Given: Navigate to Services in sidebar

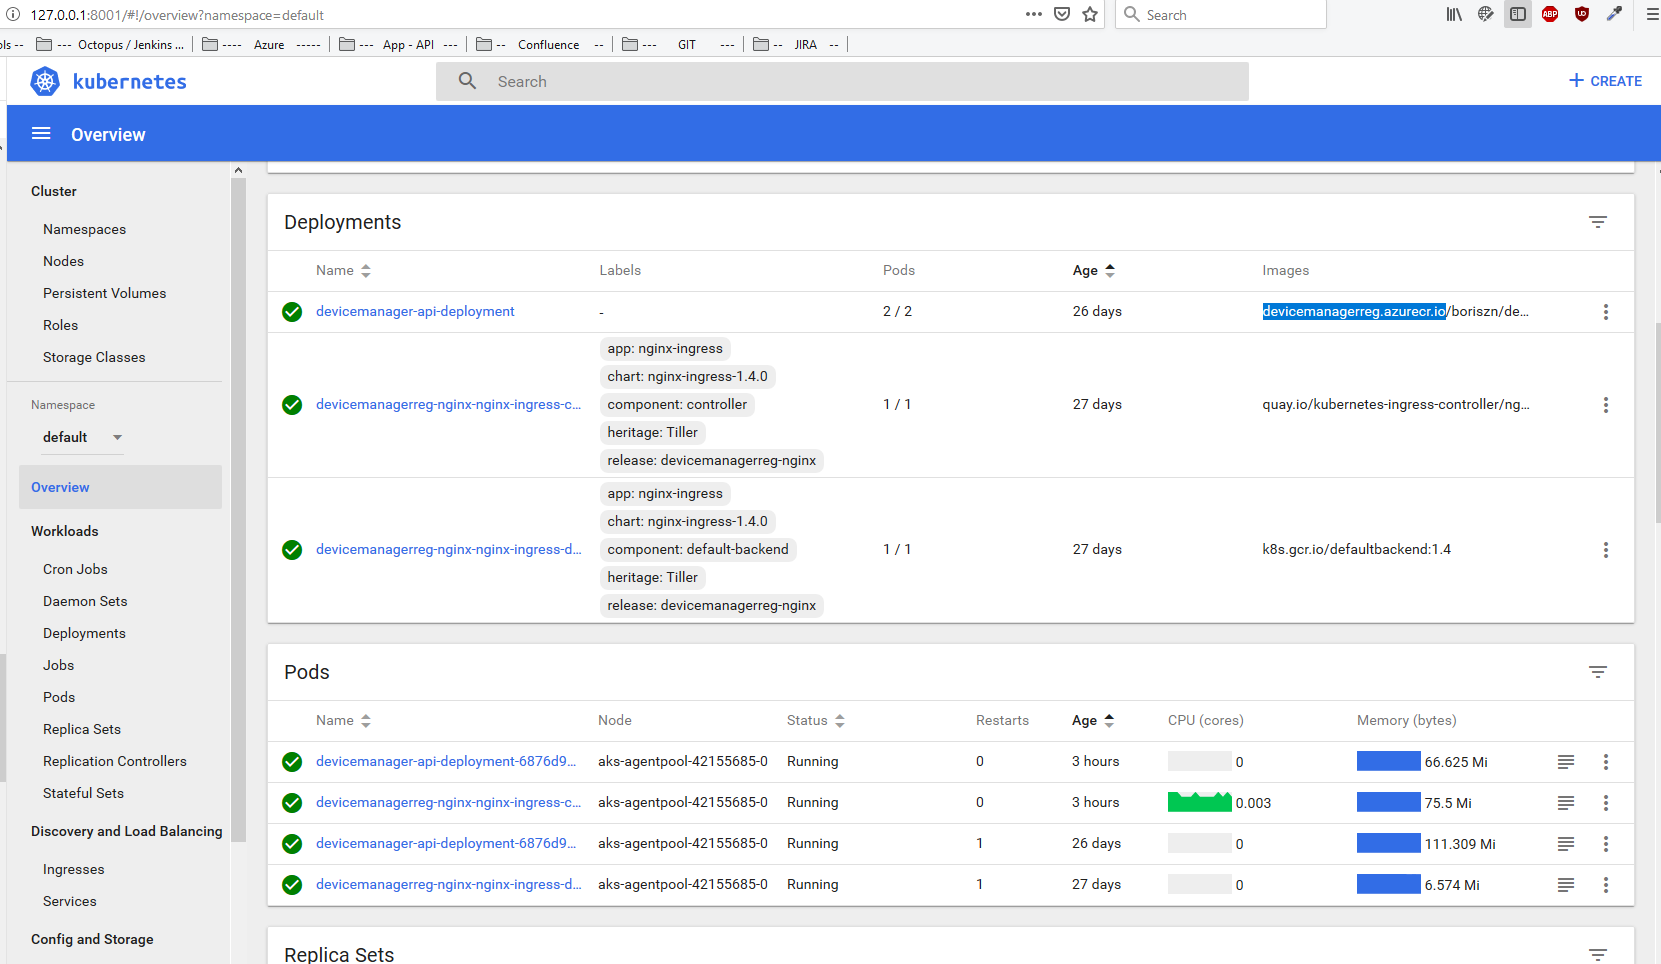Looking at the screenshot, I should coord(70,901).
